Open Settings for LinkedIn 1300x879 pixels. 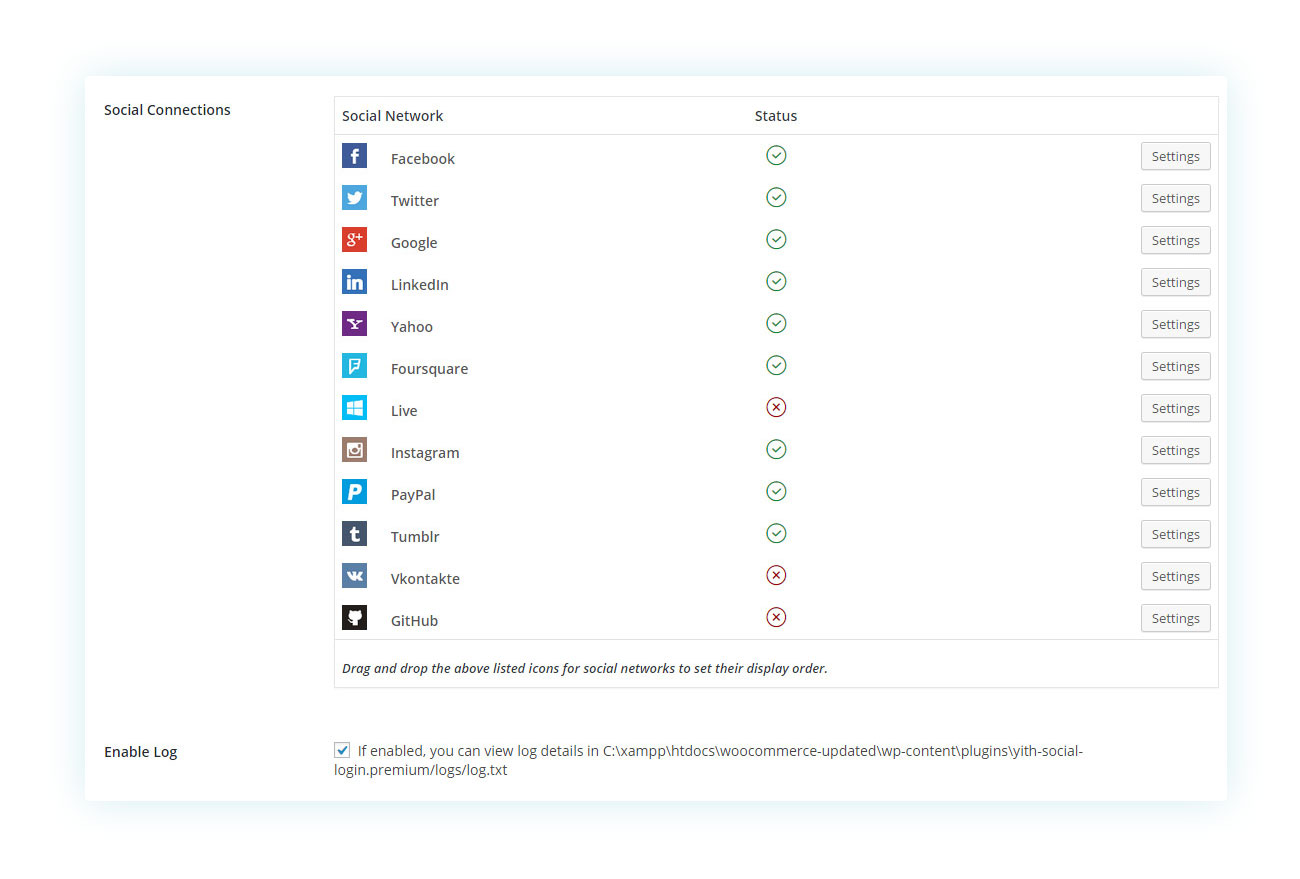[x=1175, y=282]
